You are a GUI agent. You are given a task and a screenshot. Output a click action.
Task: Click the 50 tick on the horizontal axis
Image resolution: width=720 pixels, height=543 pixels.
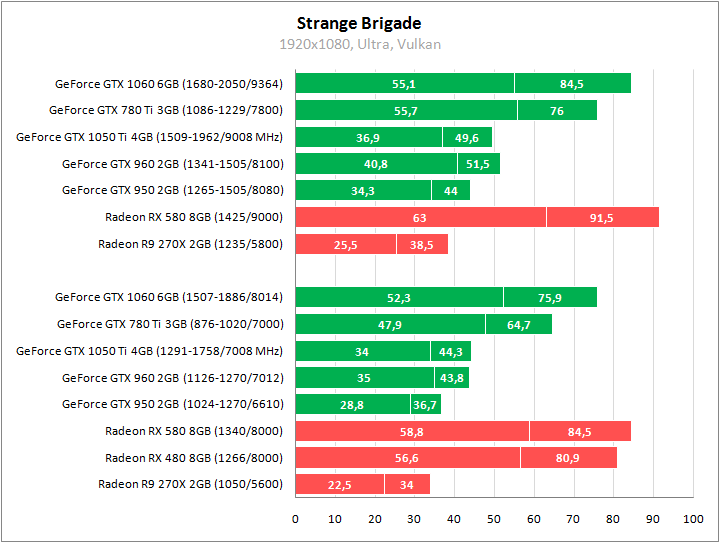(494, 519)
